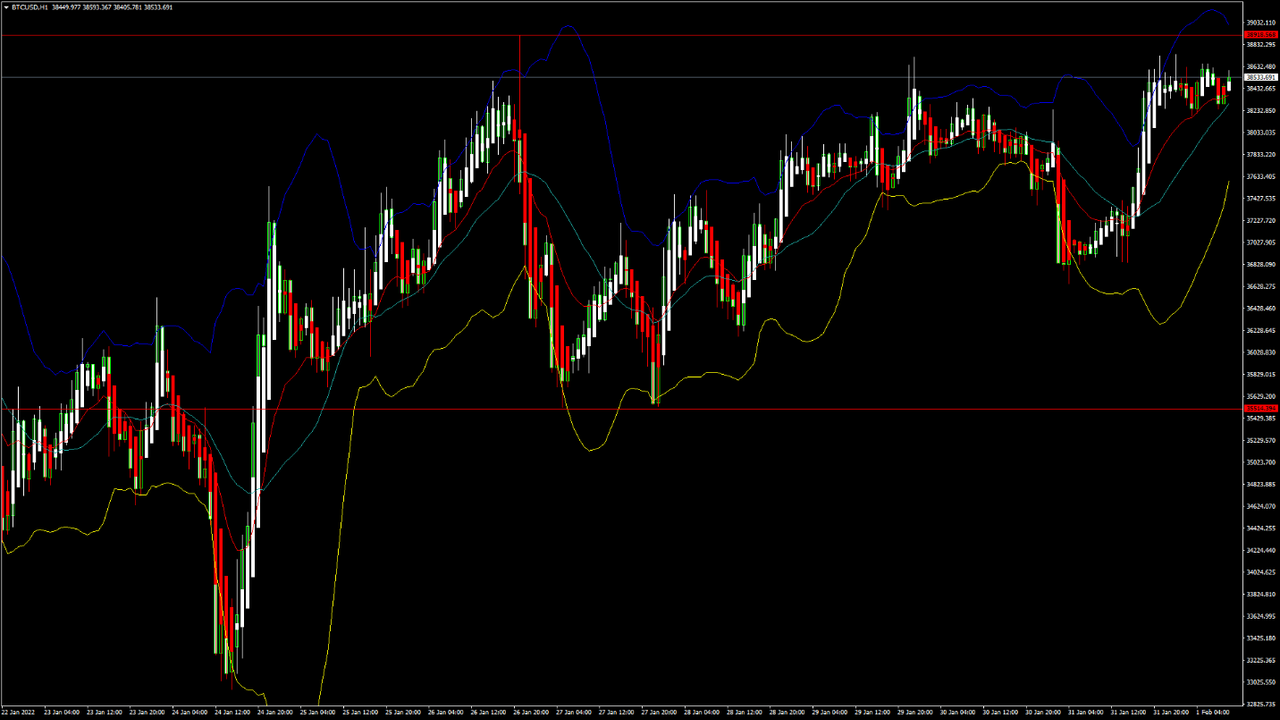Click the 22 Jan 2022 date label
Viewport: 1280px width, 720px height.
pos(19,713)
